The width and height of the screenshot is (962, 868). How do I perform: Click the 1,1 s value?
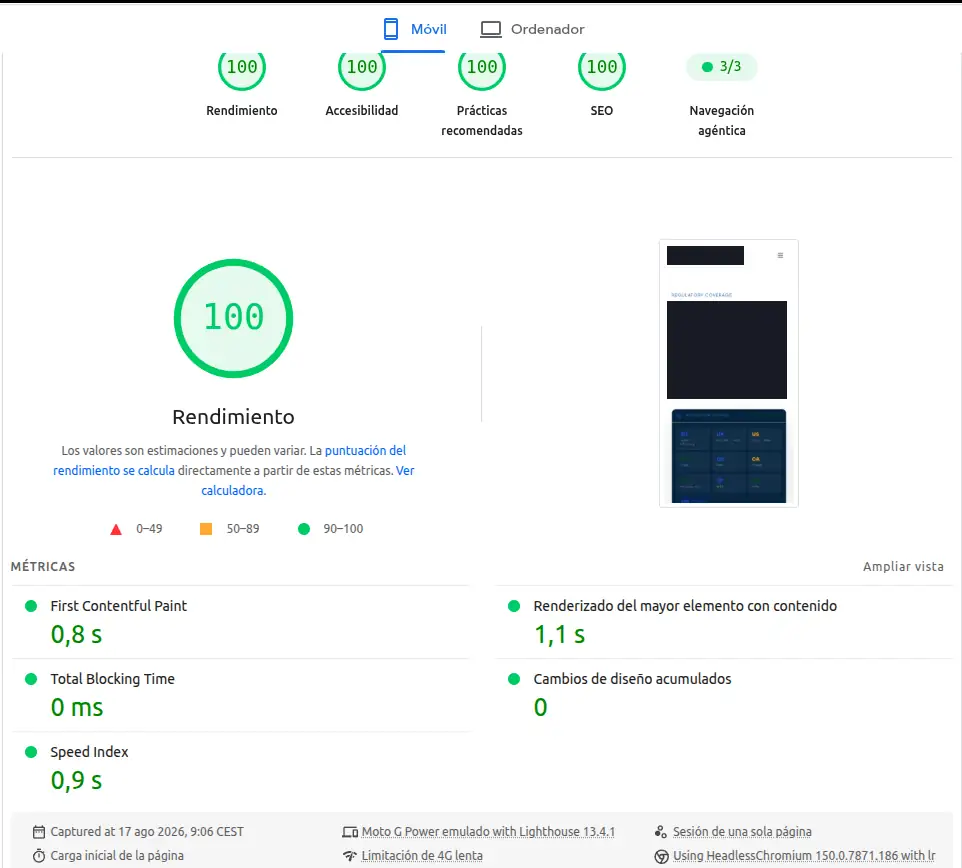[560, 634]
